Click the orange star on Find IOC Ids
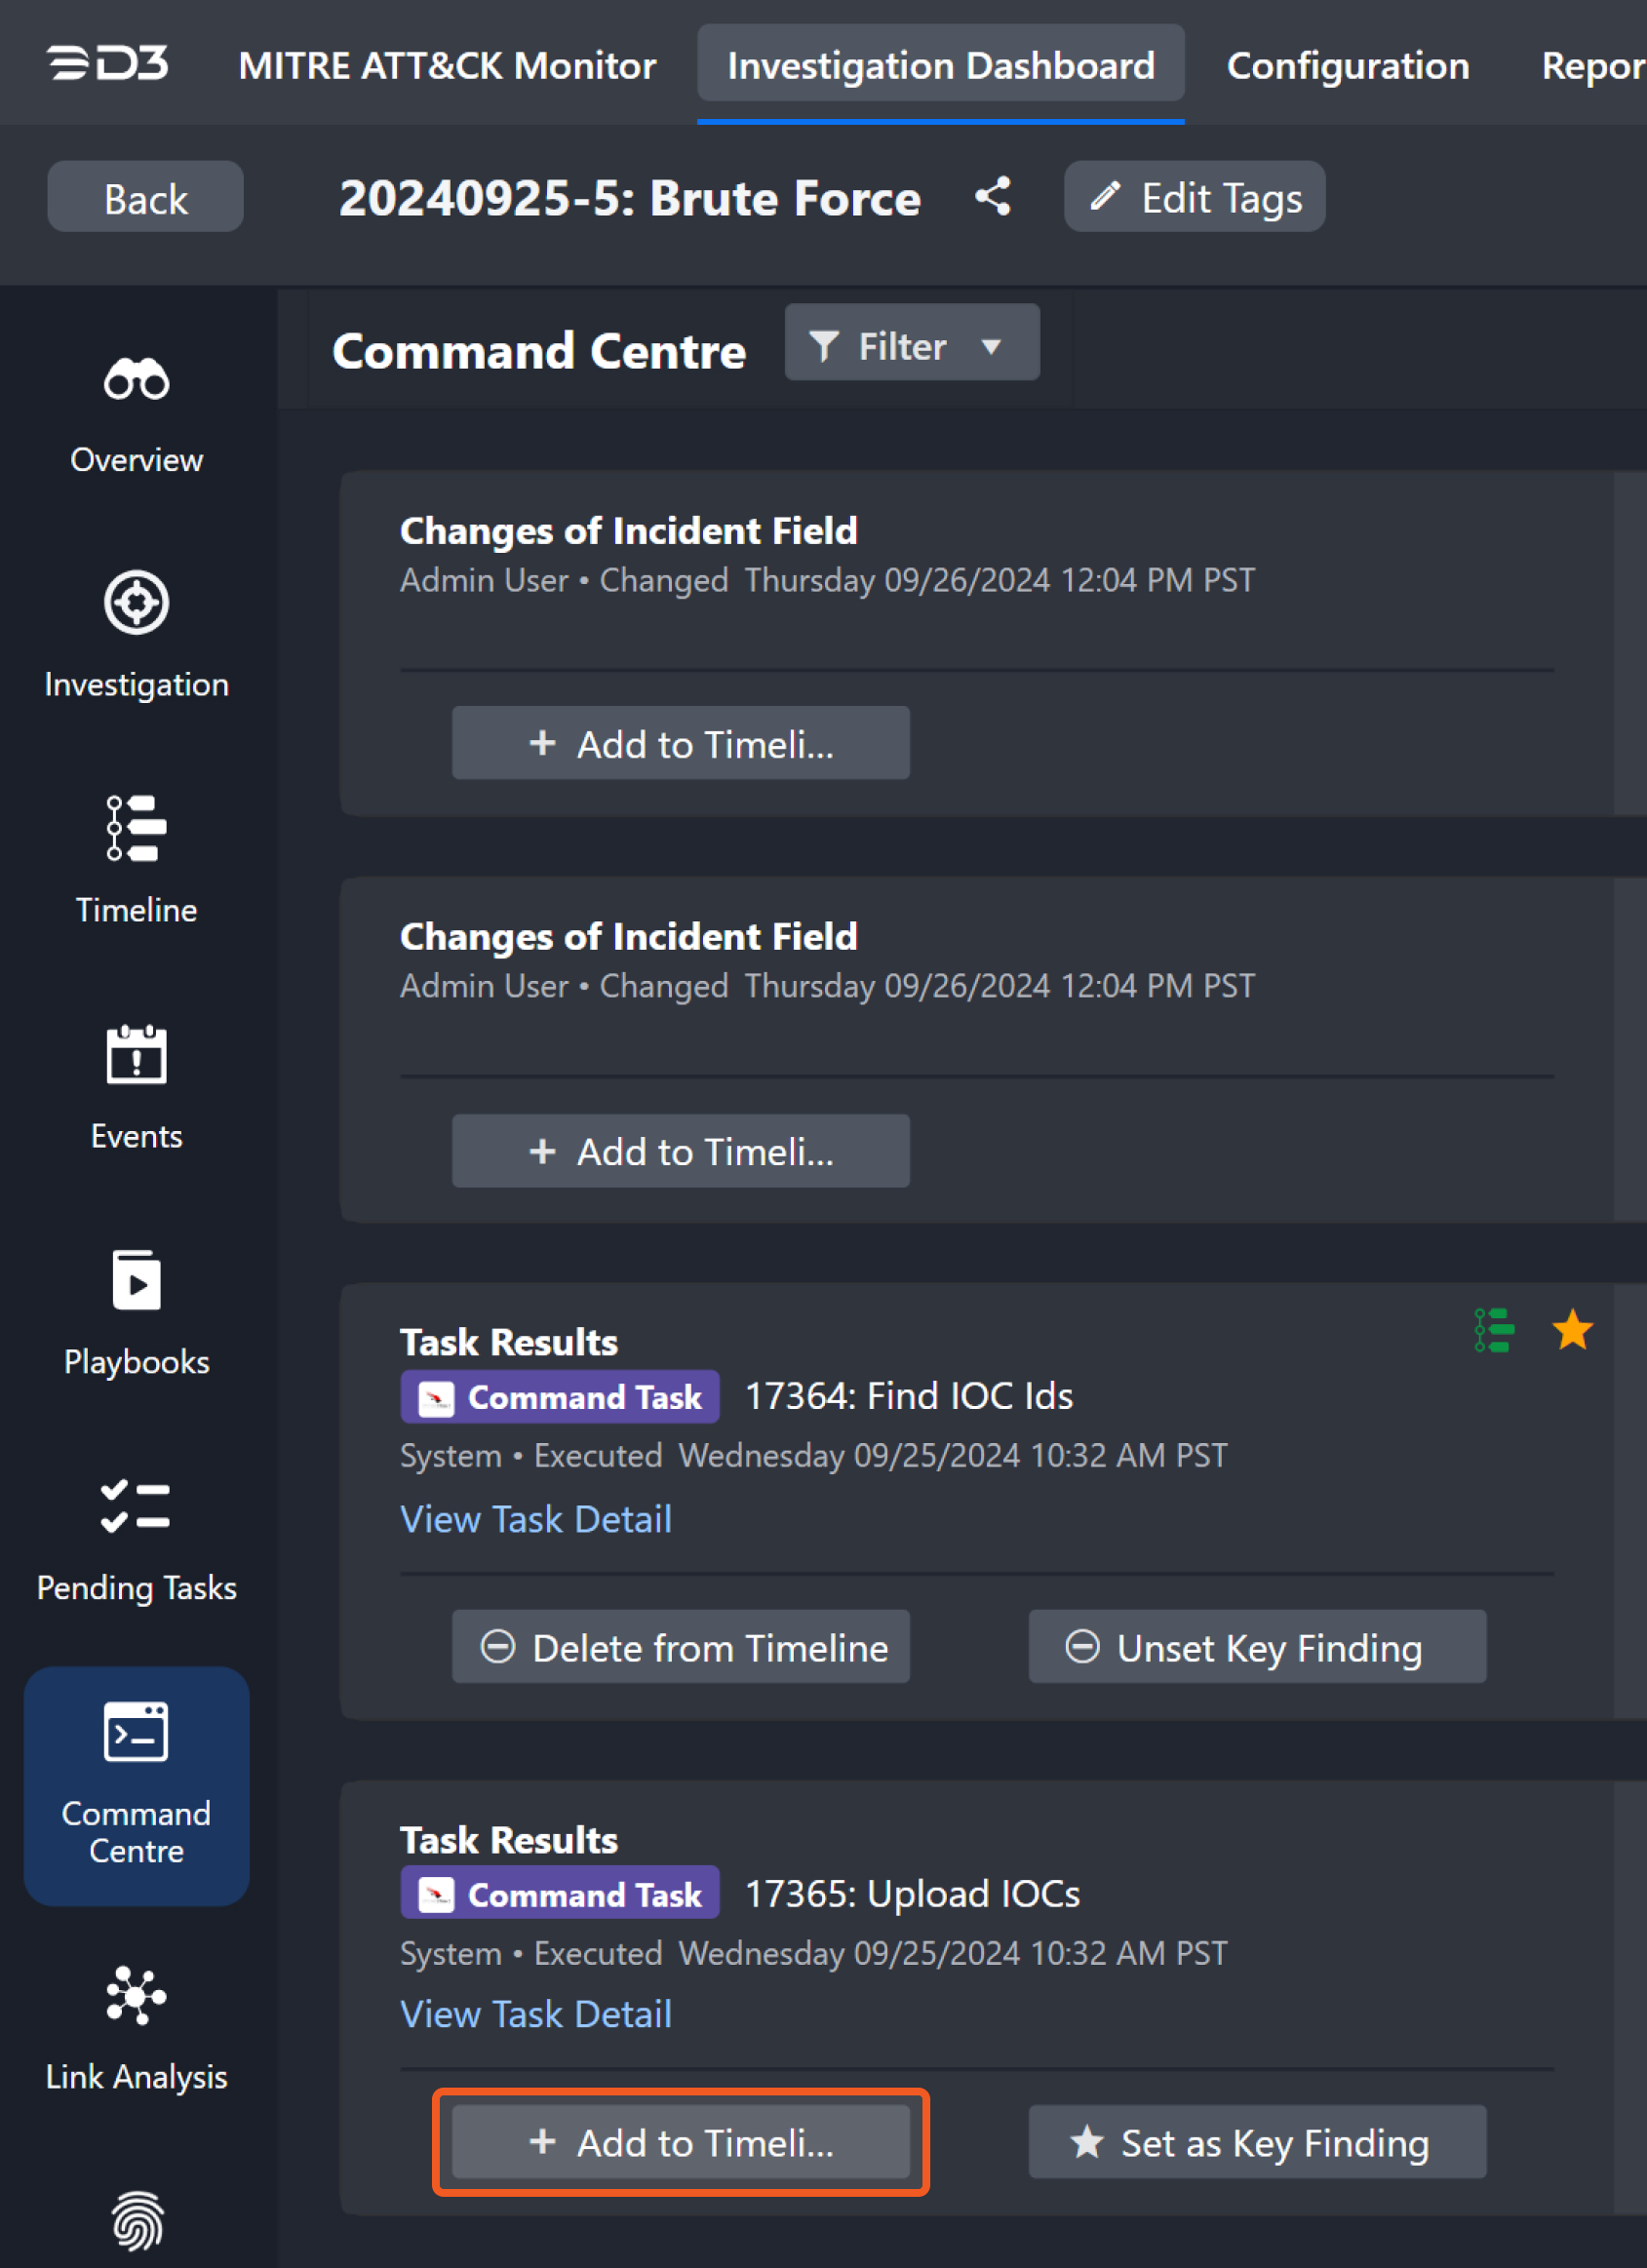This screenshot has height=2268, width=1647. (1571, 1331)
